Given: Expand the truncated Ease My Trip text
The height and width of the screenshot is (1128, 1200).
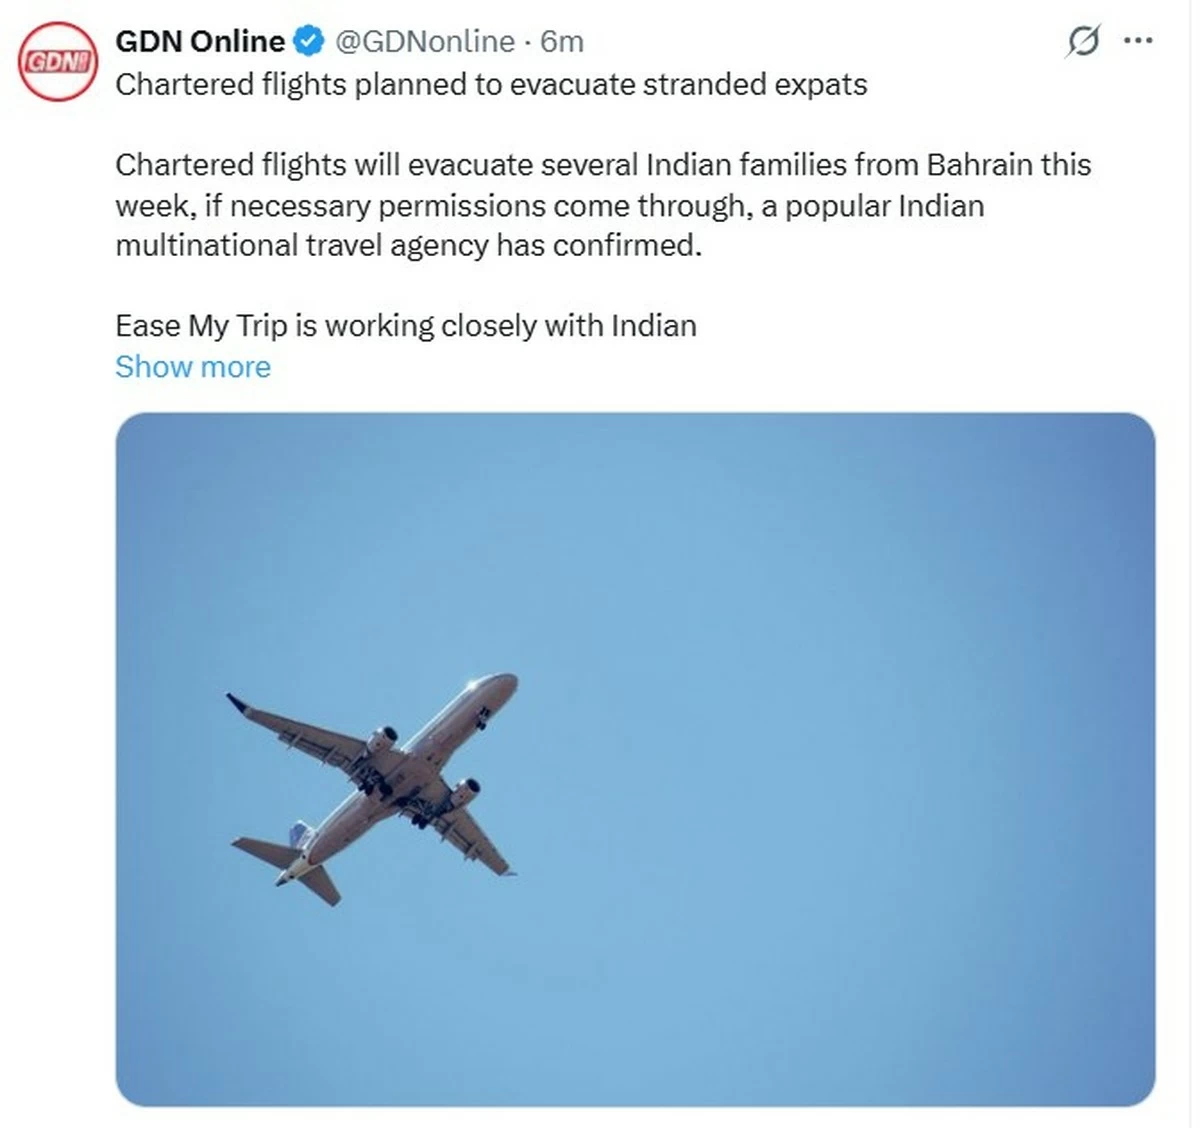Looking at the screenshot, I should [193, 366].
